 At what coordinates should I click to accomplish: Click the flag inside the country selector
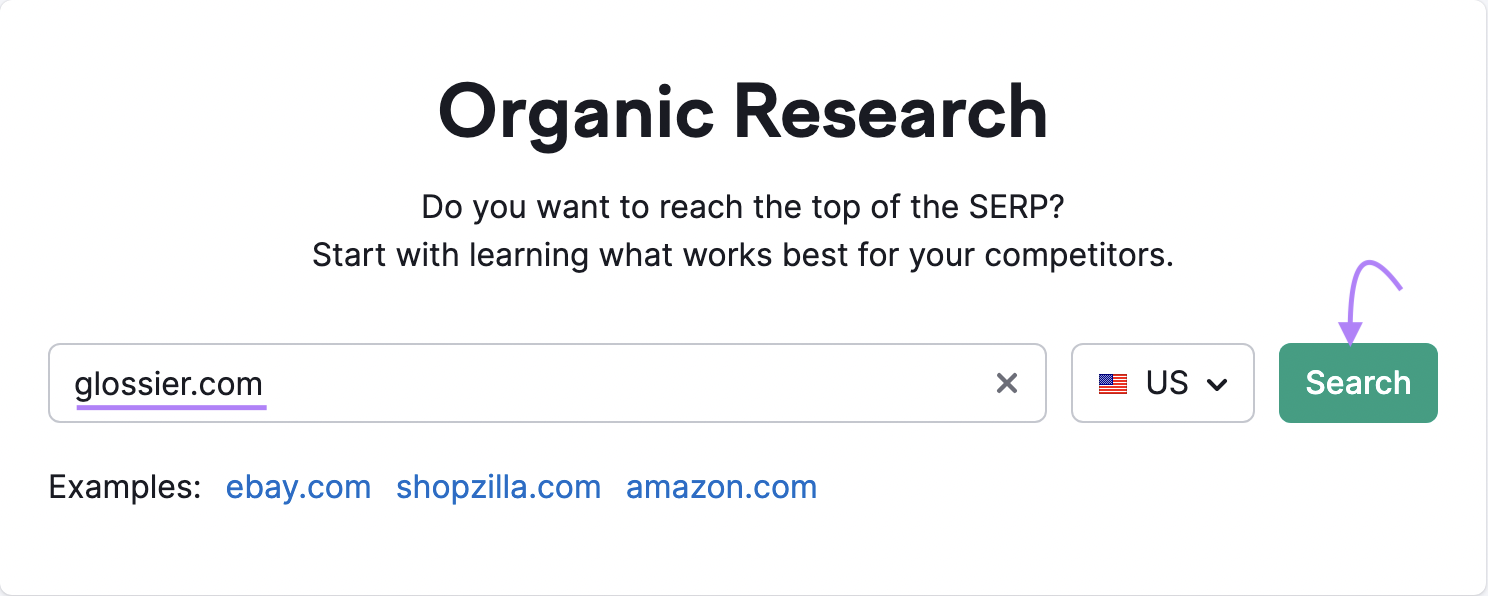1113,383
